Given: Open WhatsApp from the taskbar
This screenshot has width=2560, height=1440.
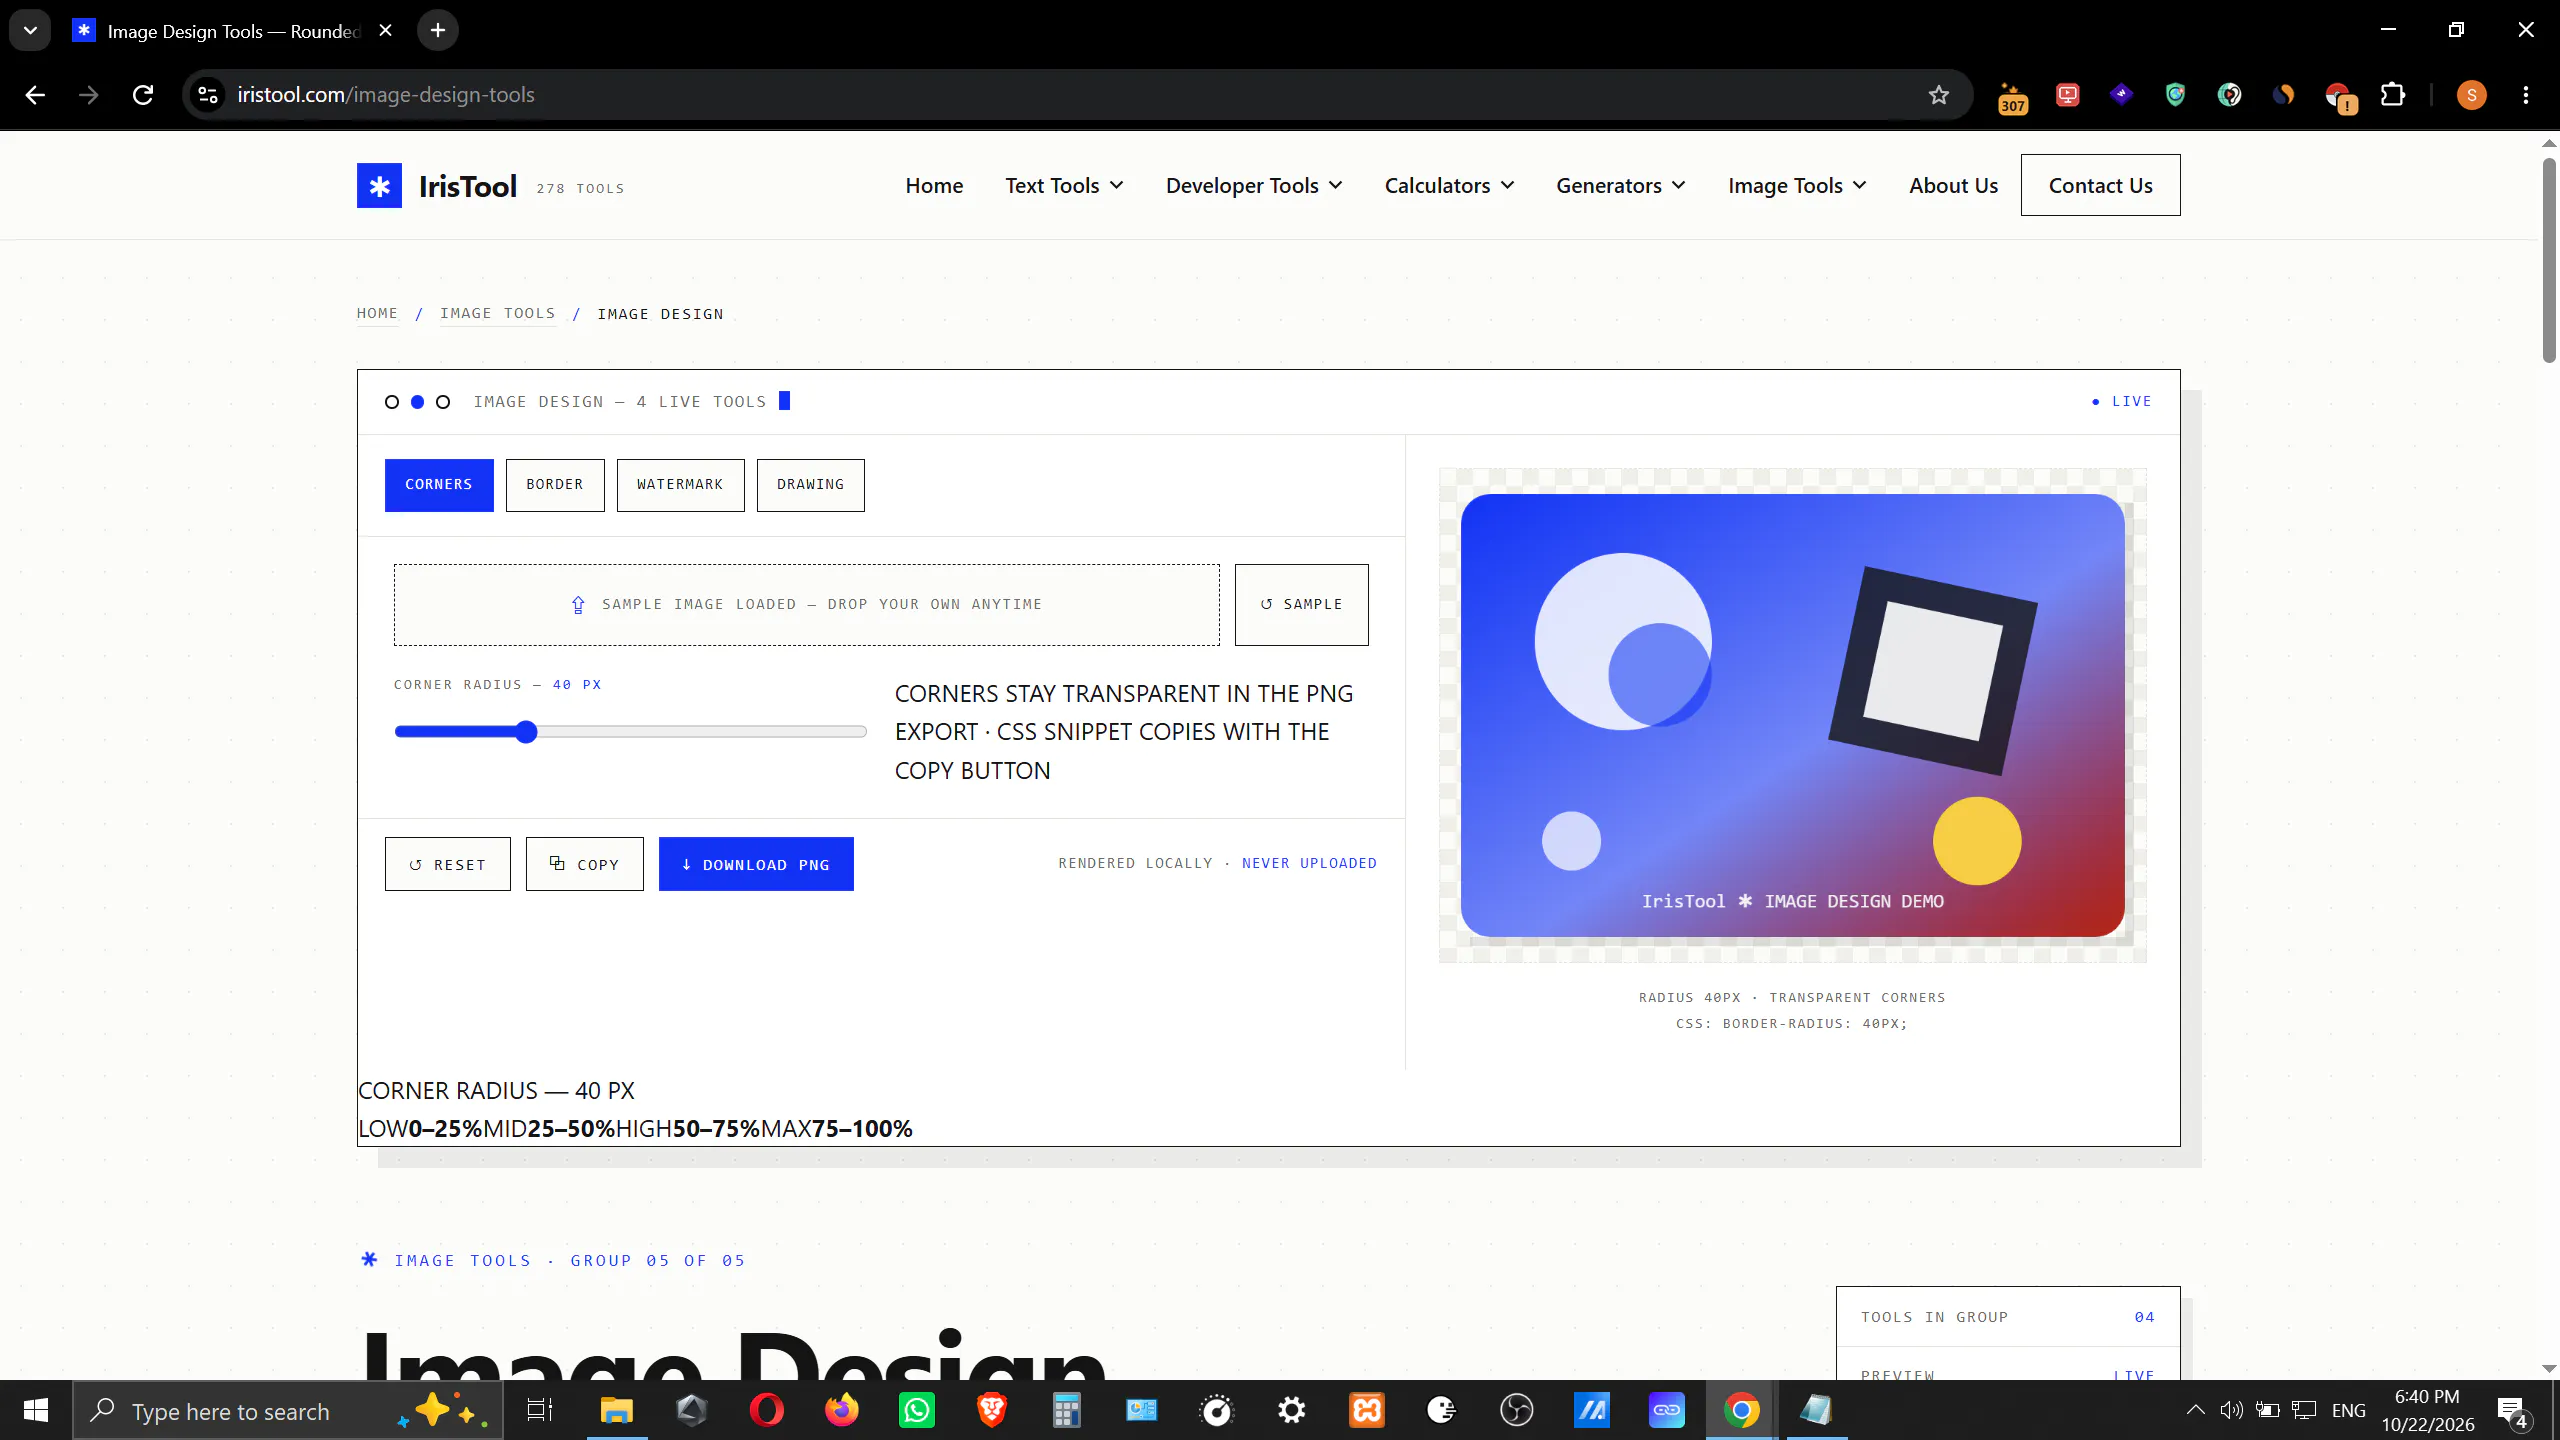Looking at the screenshot, I should [917, 1411].
